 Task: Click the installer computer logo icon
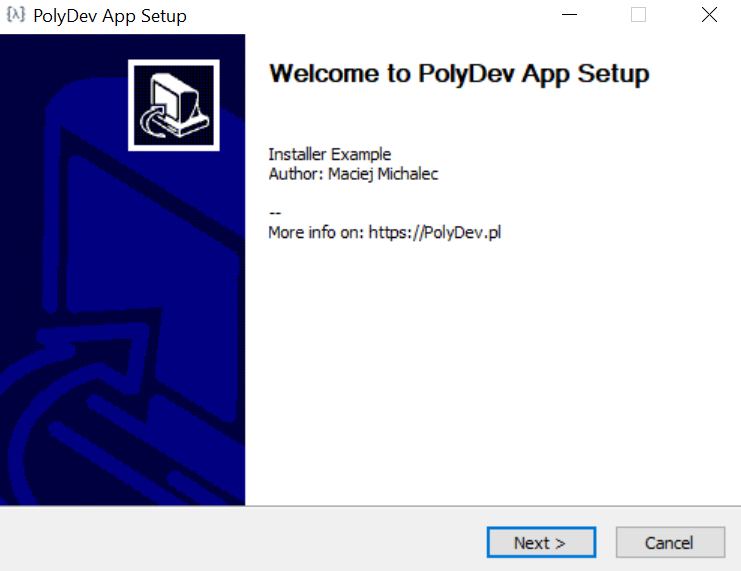173,105
